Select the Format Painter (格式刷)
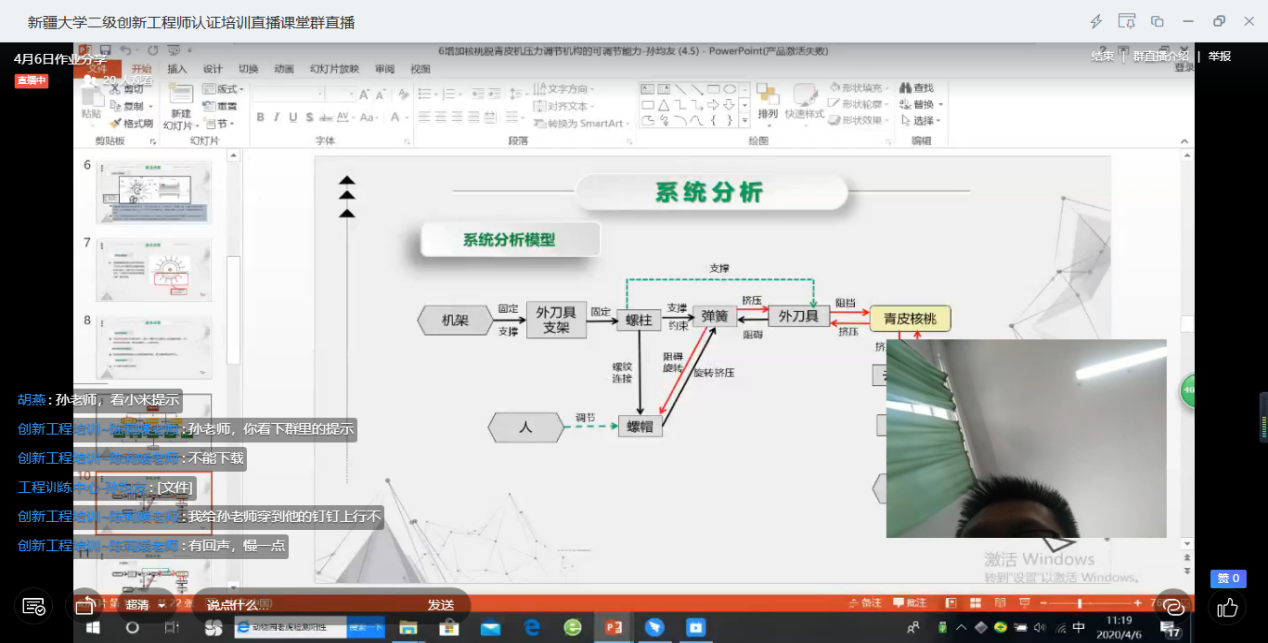 [x=130, y=123]
